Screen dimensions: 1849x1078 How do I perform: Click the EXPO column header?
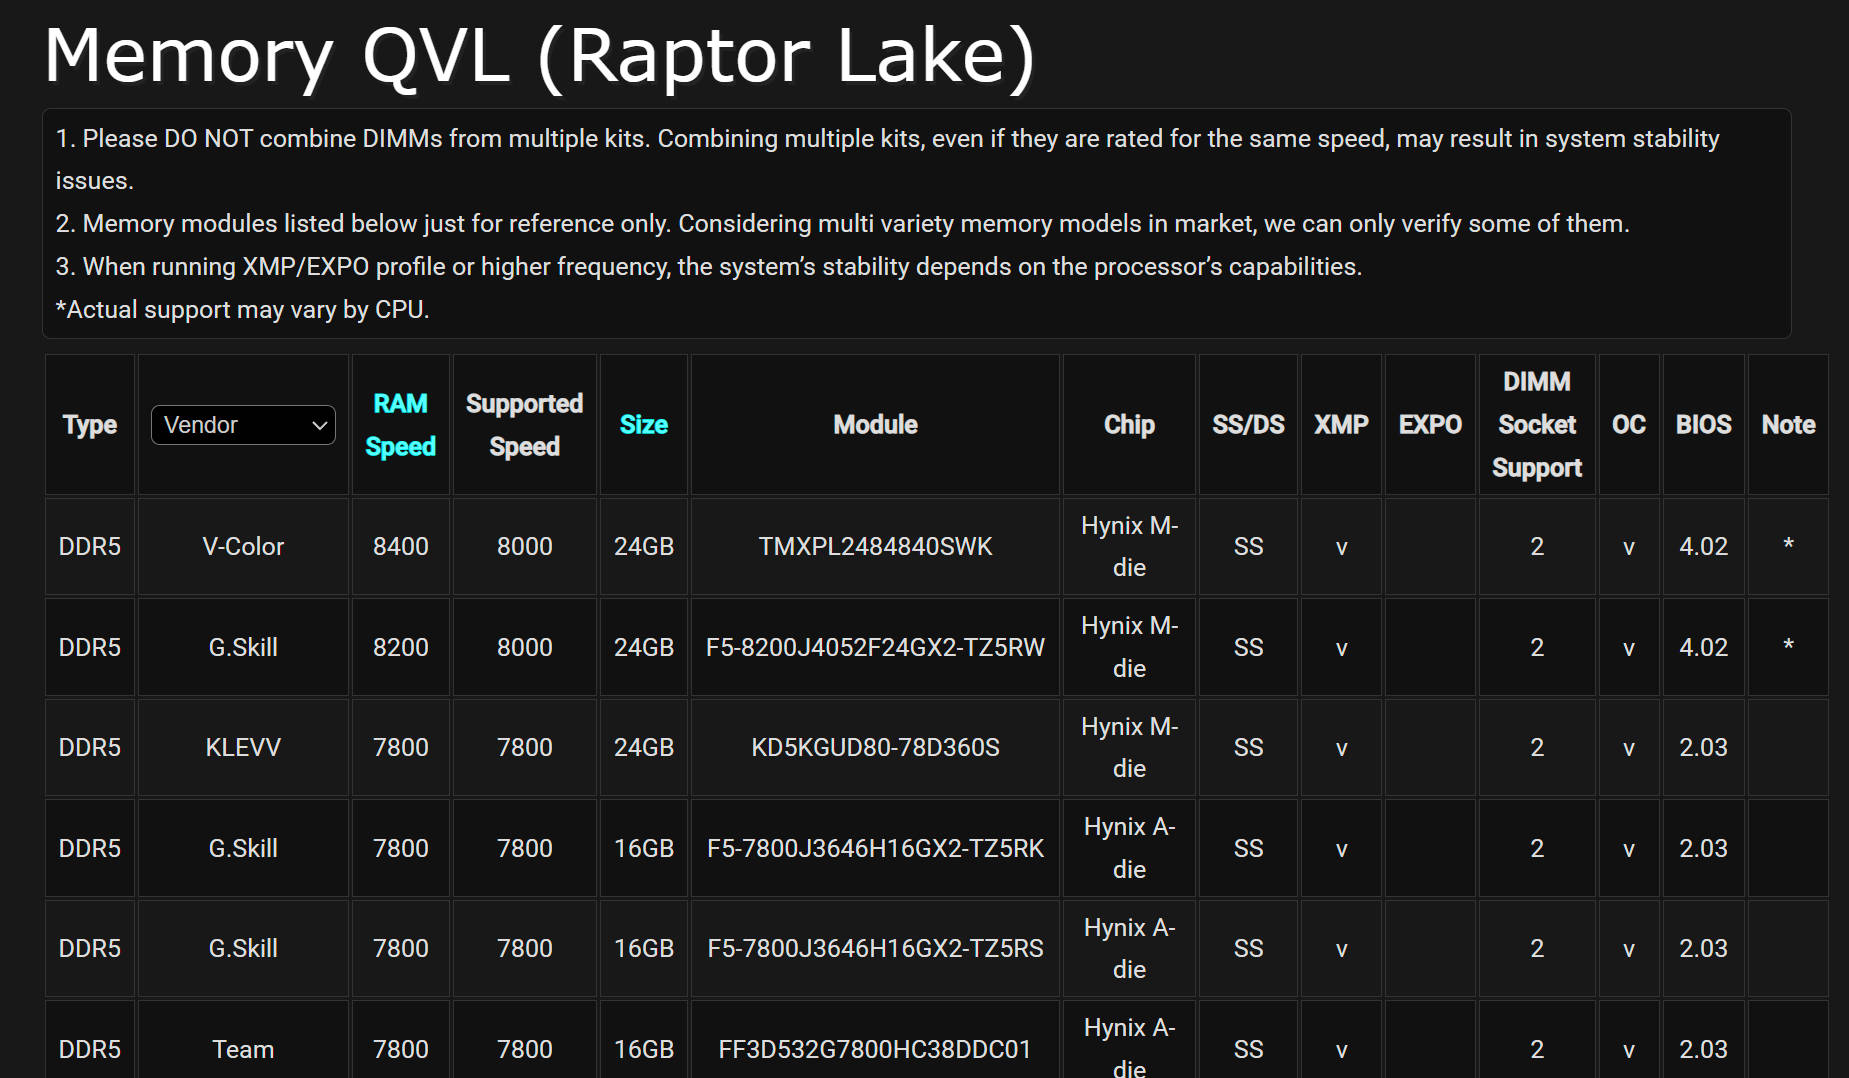[x=1430, y=425]
